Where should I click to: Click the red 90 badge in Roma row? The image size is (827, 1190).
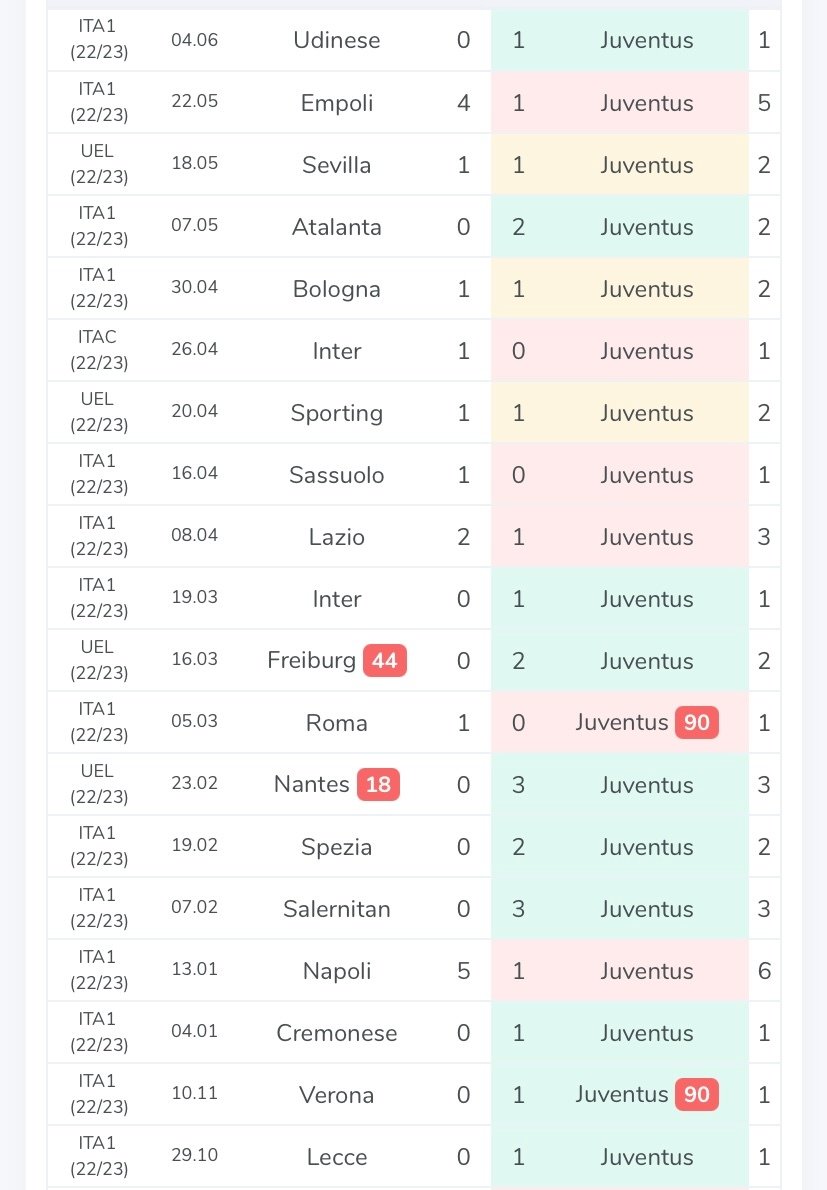coord(696,723)
